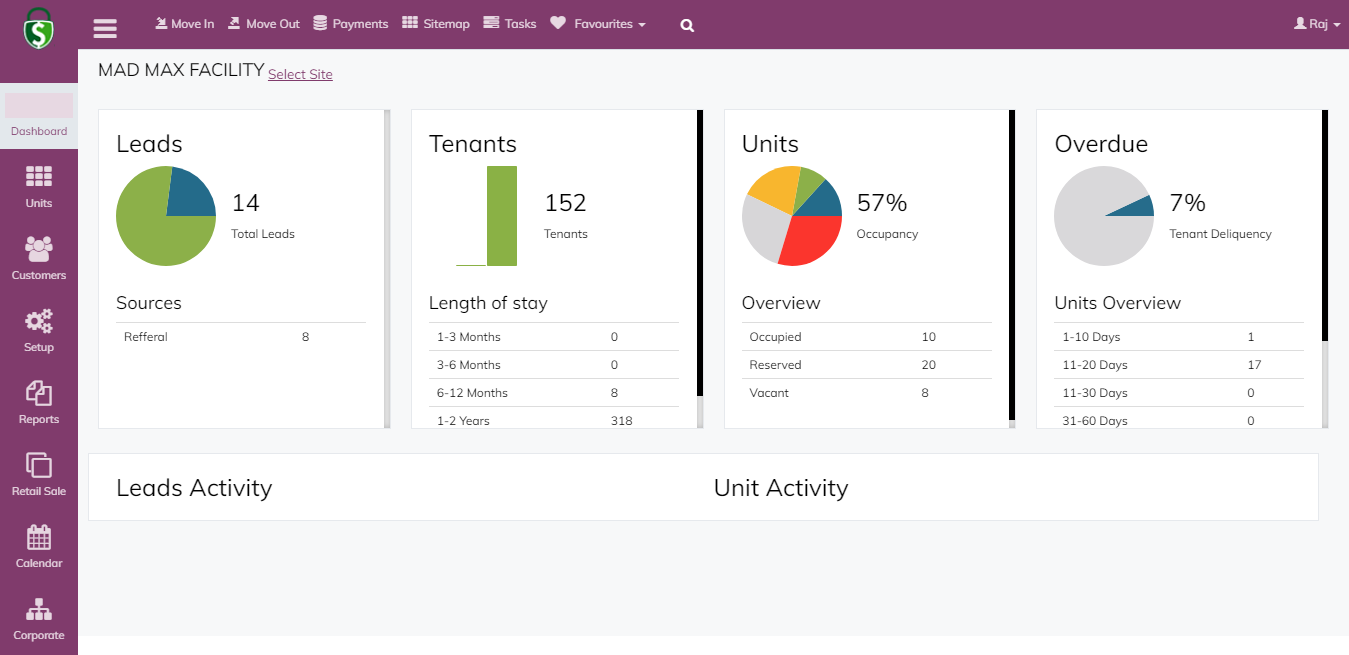Viewport: 1349px width, 655px height.
Task: Click the Sources subheading
Action: click(149, 303)
